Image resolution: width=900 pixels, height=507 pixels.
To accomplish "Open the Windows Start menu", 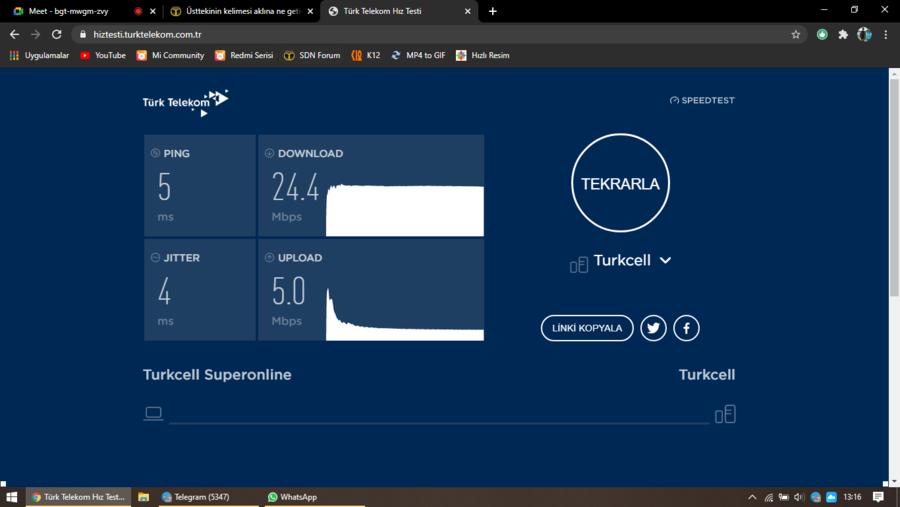I will point(11,497).
